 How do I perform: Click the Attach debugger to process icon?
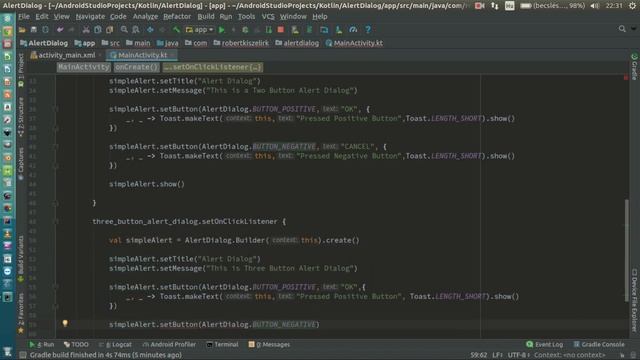point(269,29)
